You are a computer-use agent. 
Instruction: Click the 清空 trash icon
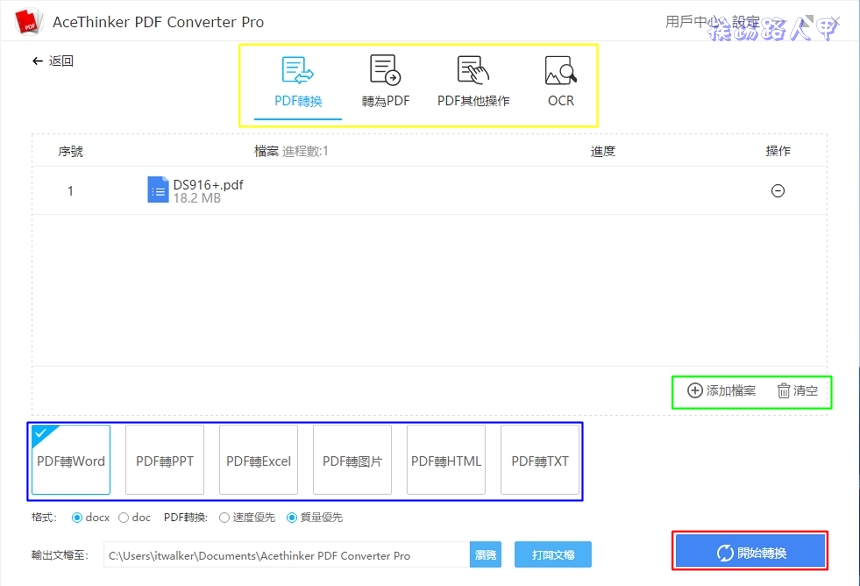point(783,390)
